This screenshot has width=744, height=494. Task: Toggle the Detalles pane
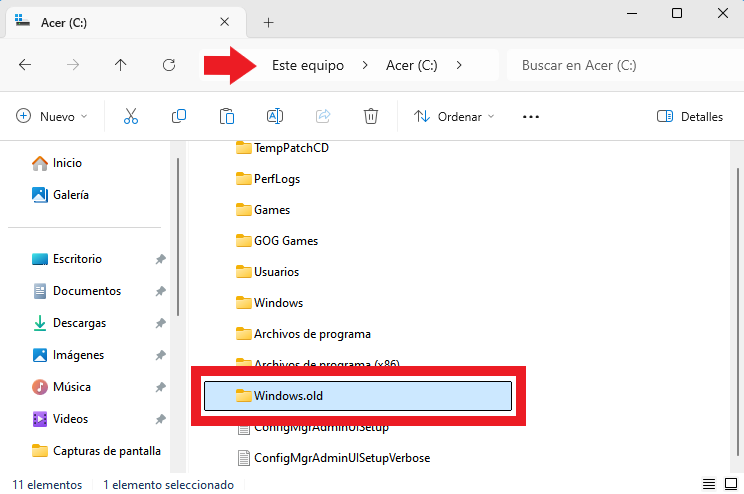point(689,117)
